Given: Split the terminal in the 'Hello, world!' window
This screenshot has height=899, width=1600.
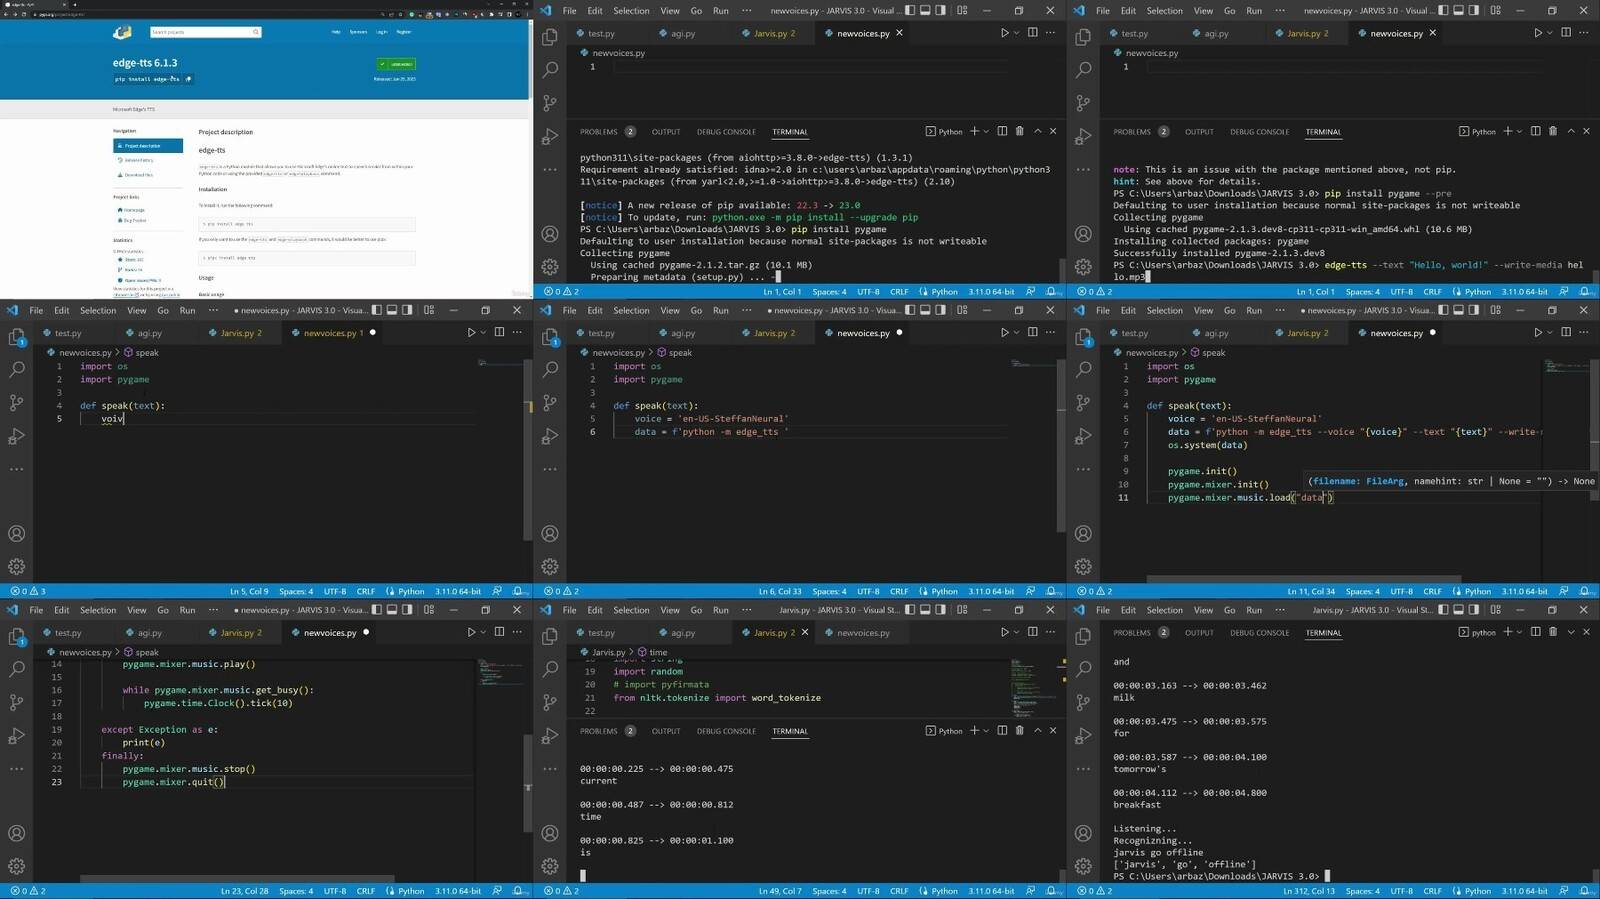Looking at the screenshot, I should coord(1535,131).
